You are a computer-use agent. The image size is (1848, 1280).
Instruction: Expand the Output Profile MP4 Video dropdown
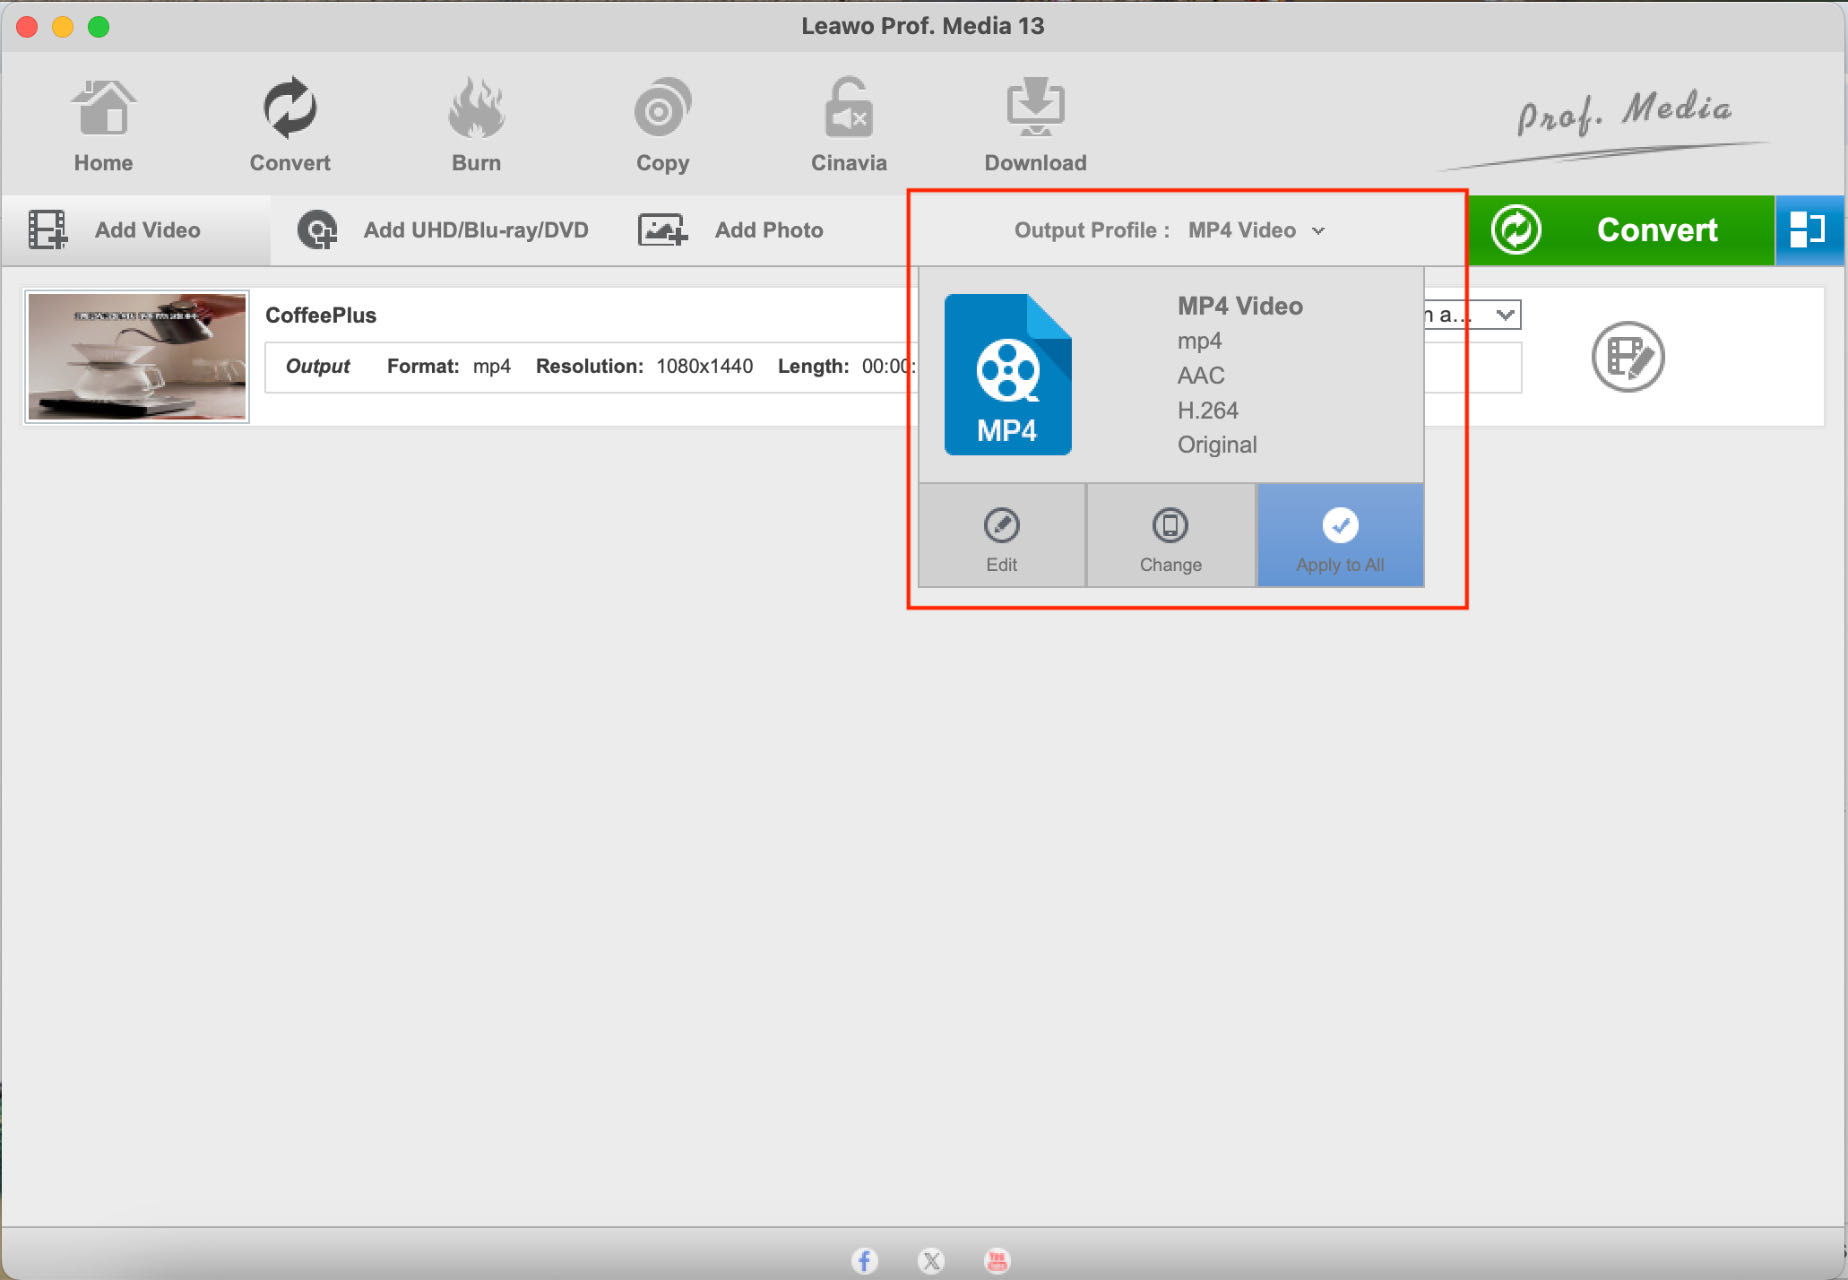pos(1170,230)
